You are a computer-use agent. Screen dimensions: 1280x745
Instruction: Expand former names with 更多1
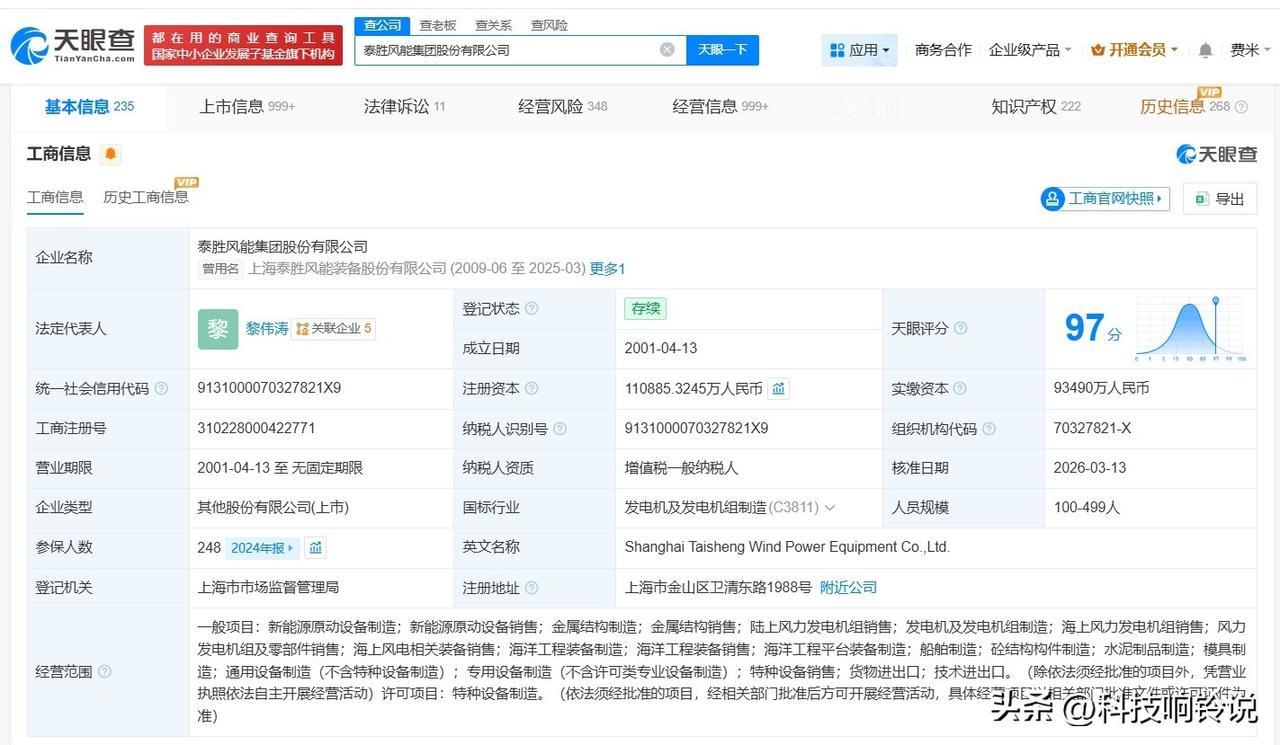tap(607, 268)
